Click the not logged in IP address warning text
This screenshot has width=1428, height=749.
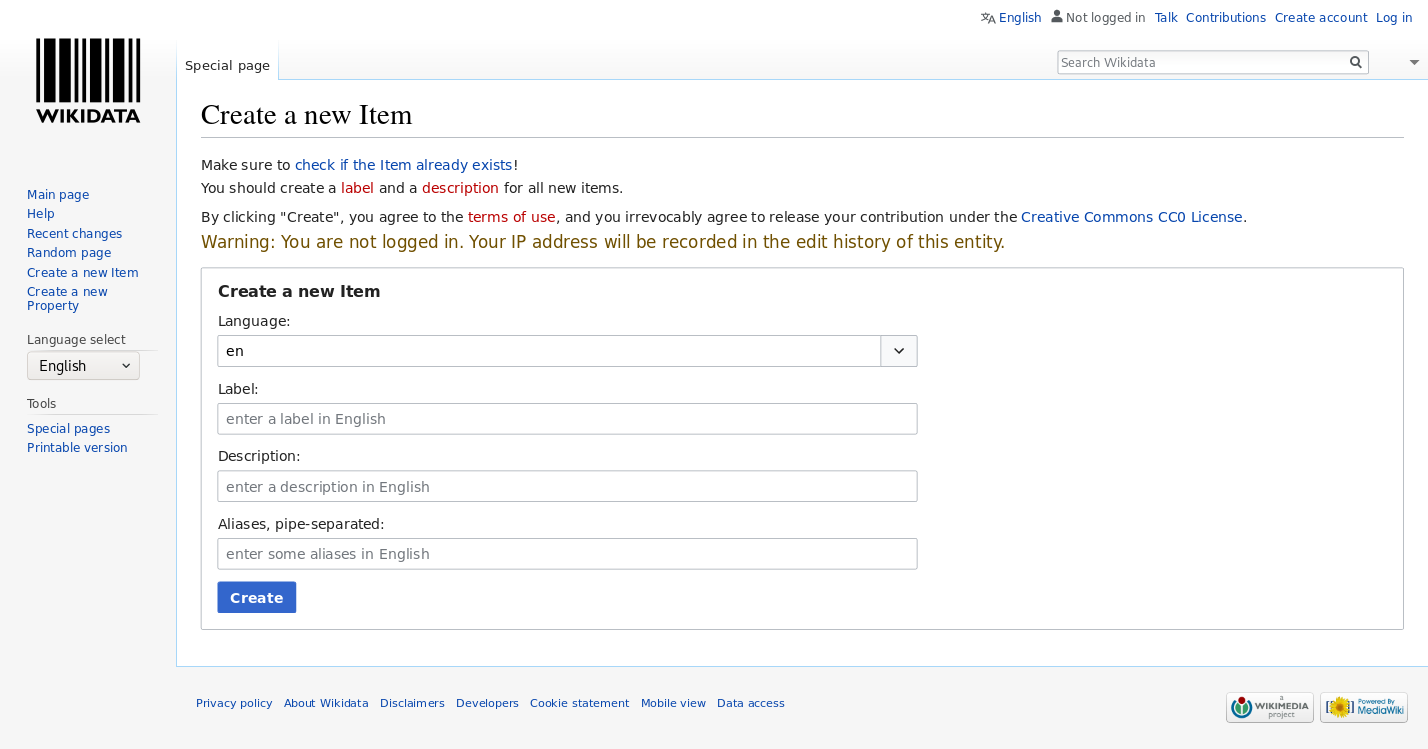point(603,242)
